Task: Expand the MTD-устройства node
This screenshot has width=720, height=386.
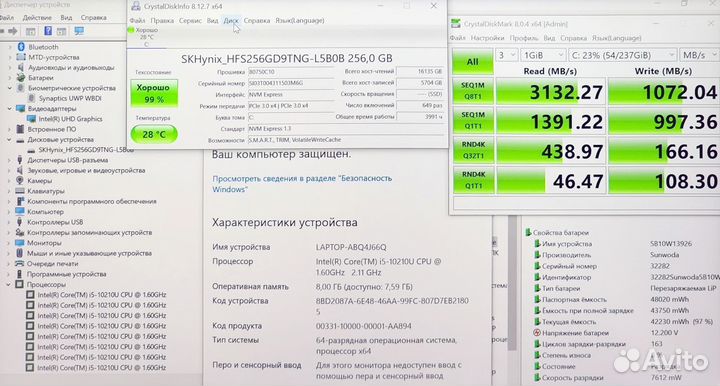Action: coord(10,57)
